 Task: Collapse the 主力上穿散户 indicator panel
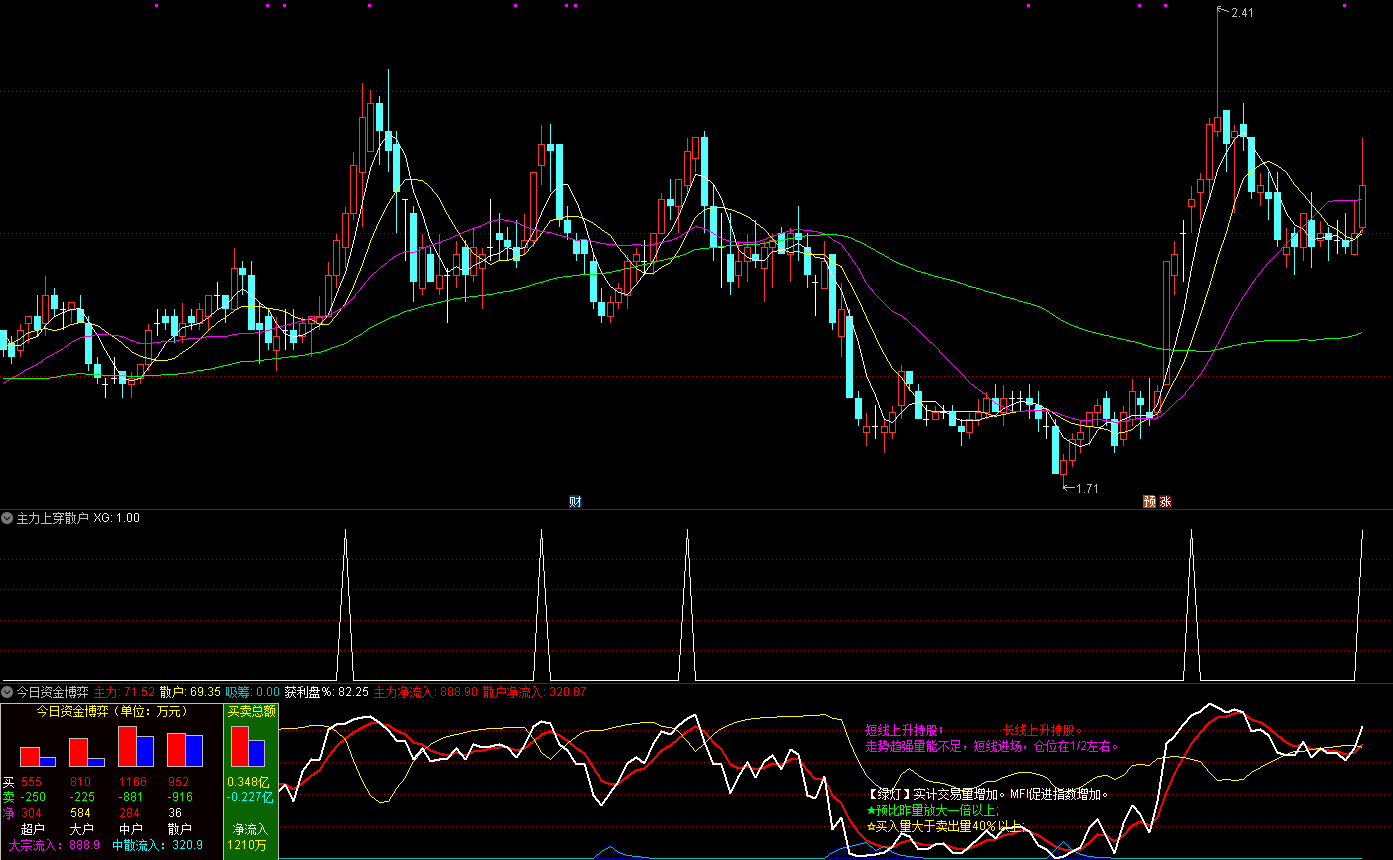click(x=7, y=518)
